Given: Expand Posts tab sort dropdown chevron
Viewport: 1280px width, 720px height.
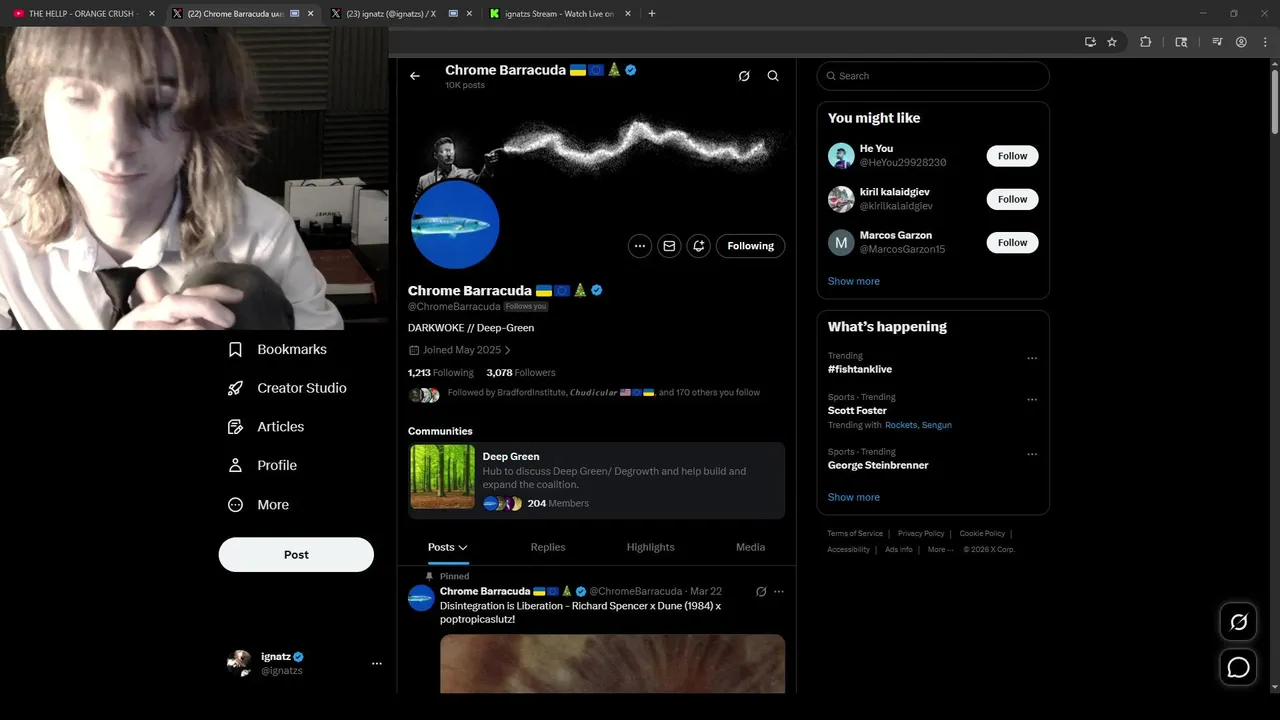Looking at the screenshot, I should (x=463, y=547).
